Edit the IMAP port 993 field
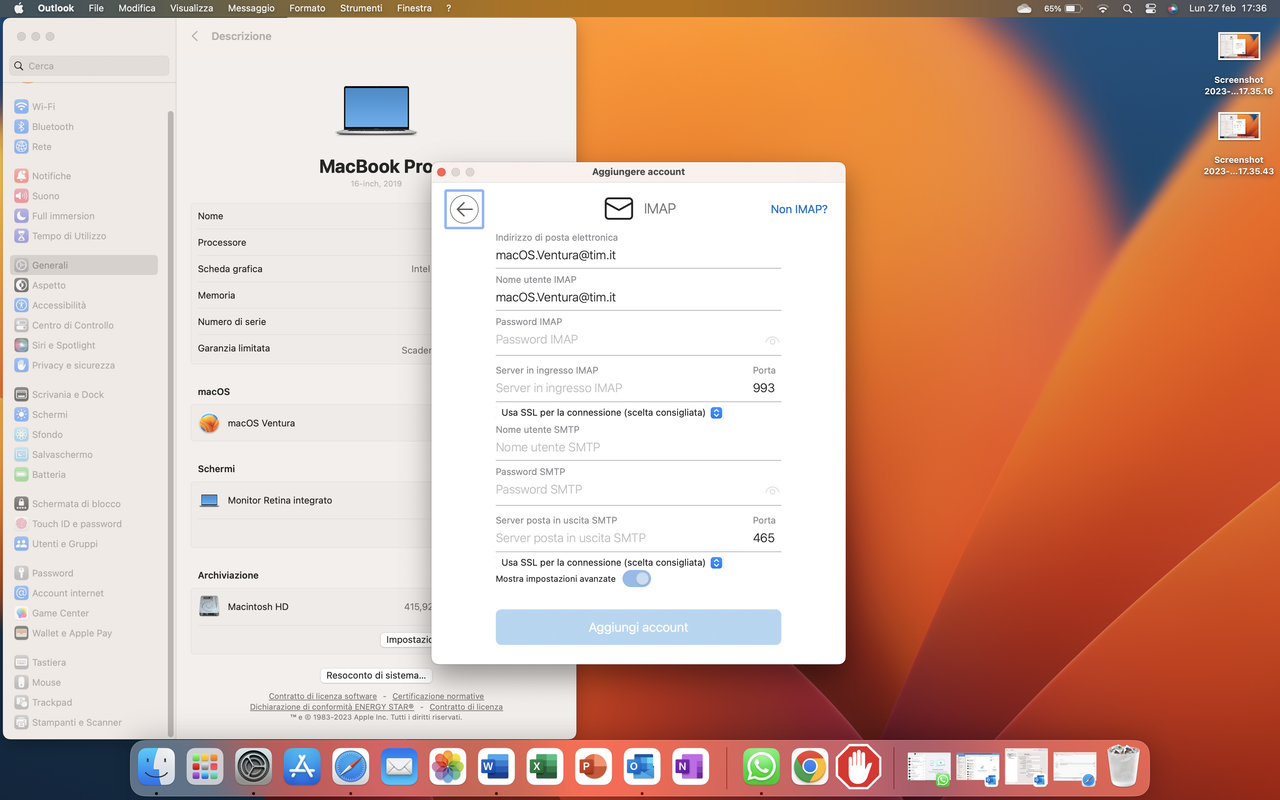Image resolution: width=1280 pixels, height=800 pixels. (764, 388)
